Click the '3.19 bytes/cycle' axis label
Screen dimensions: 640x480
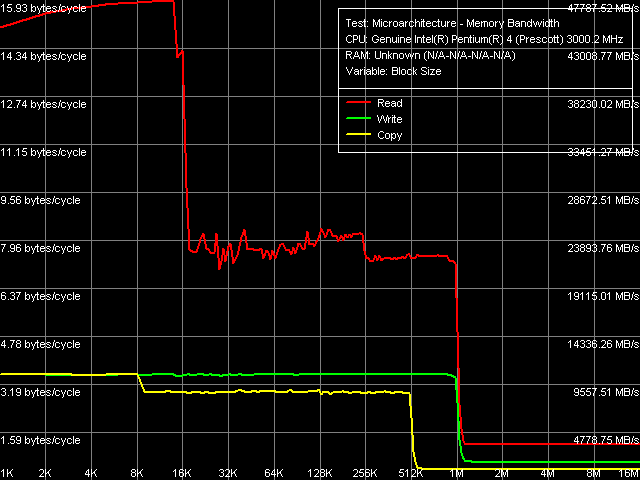click(40, 392)
